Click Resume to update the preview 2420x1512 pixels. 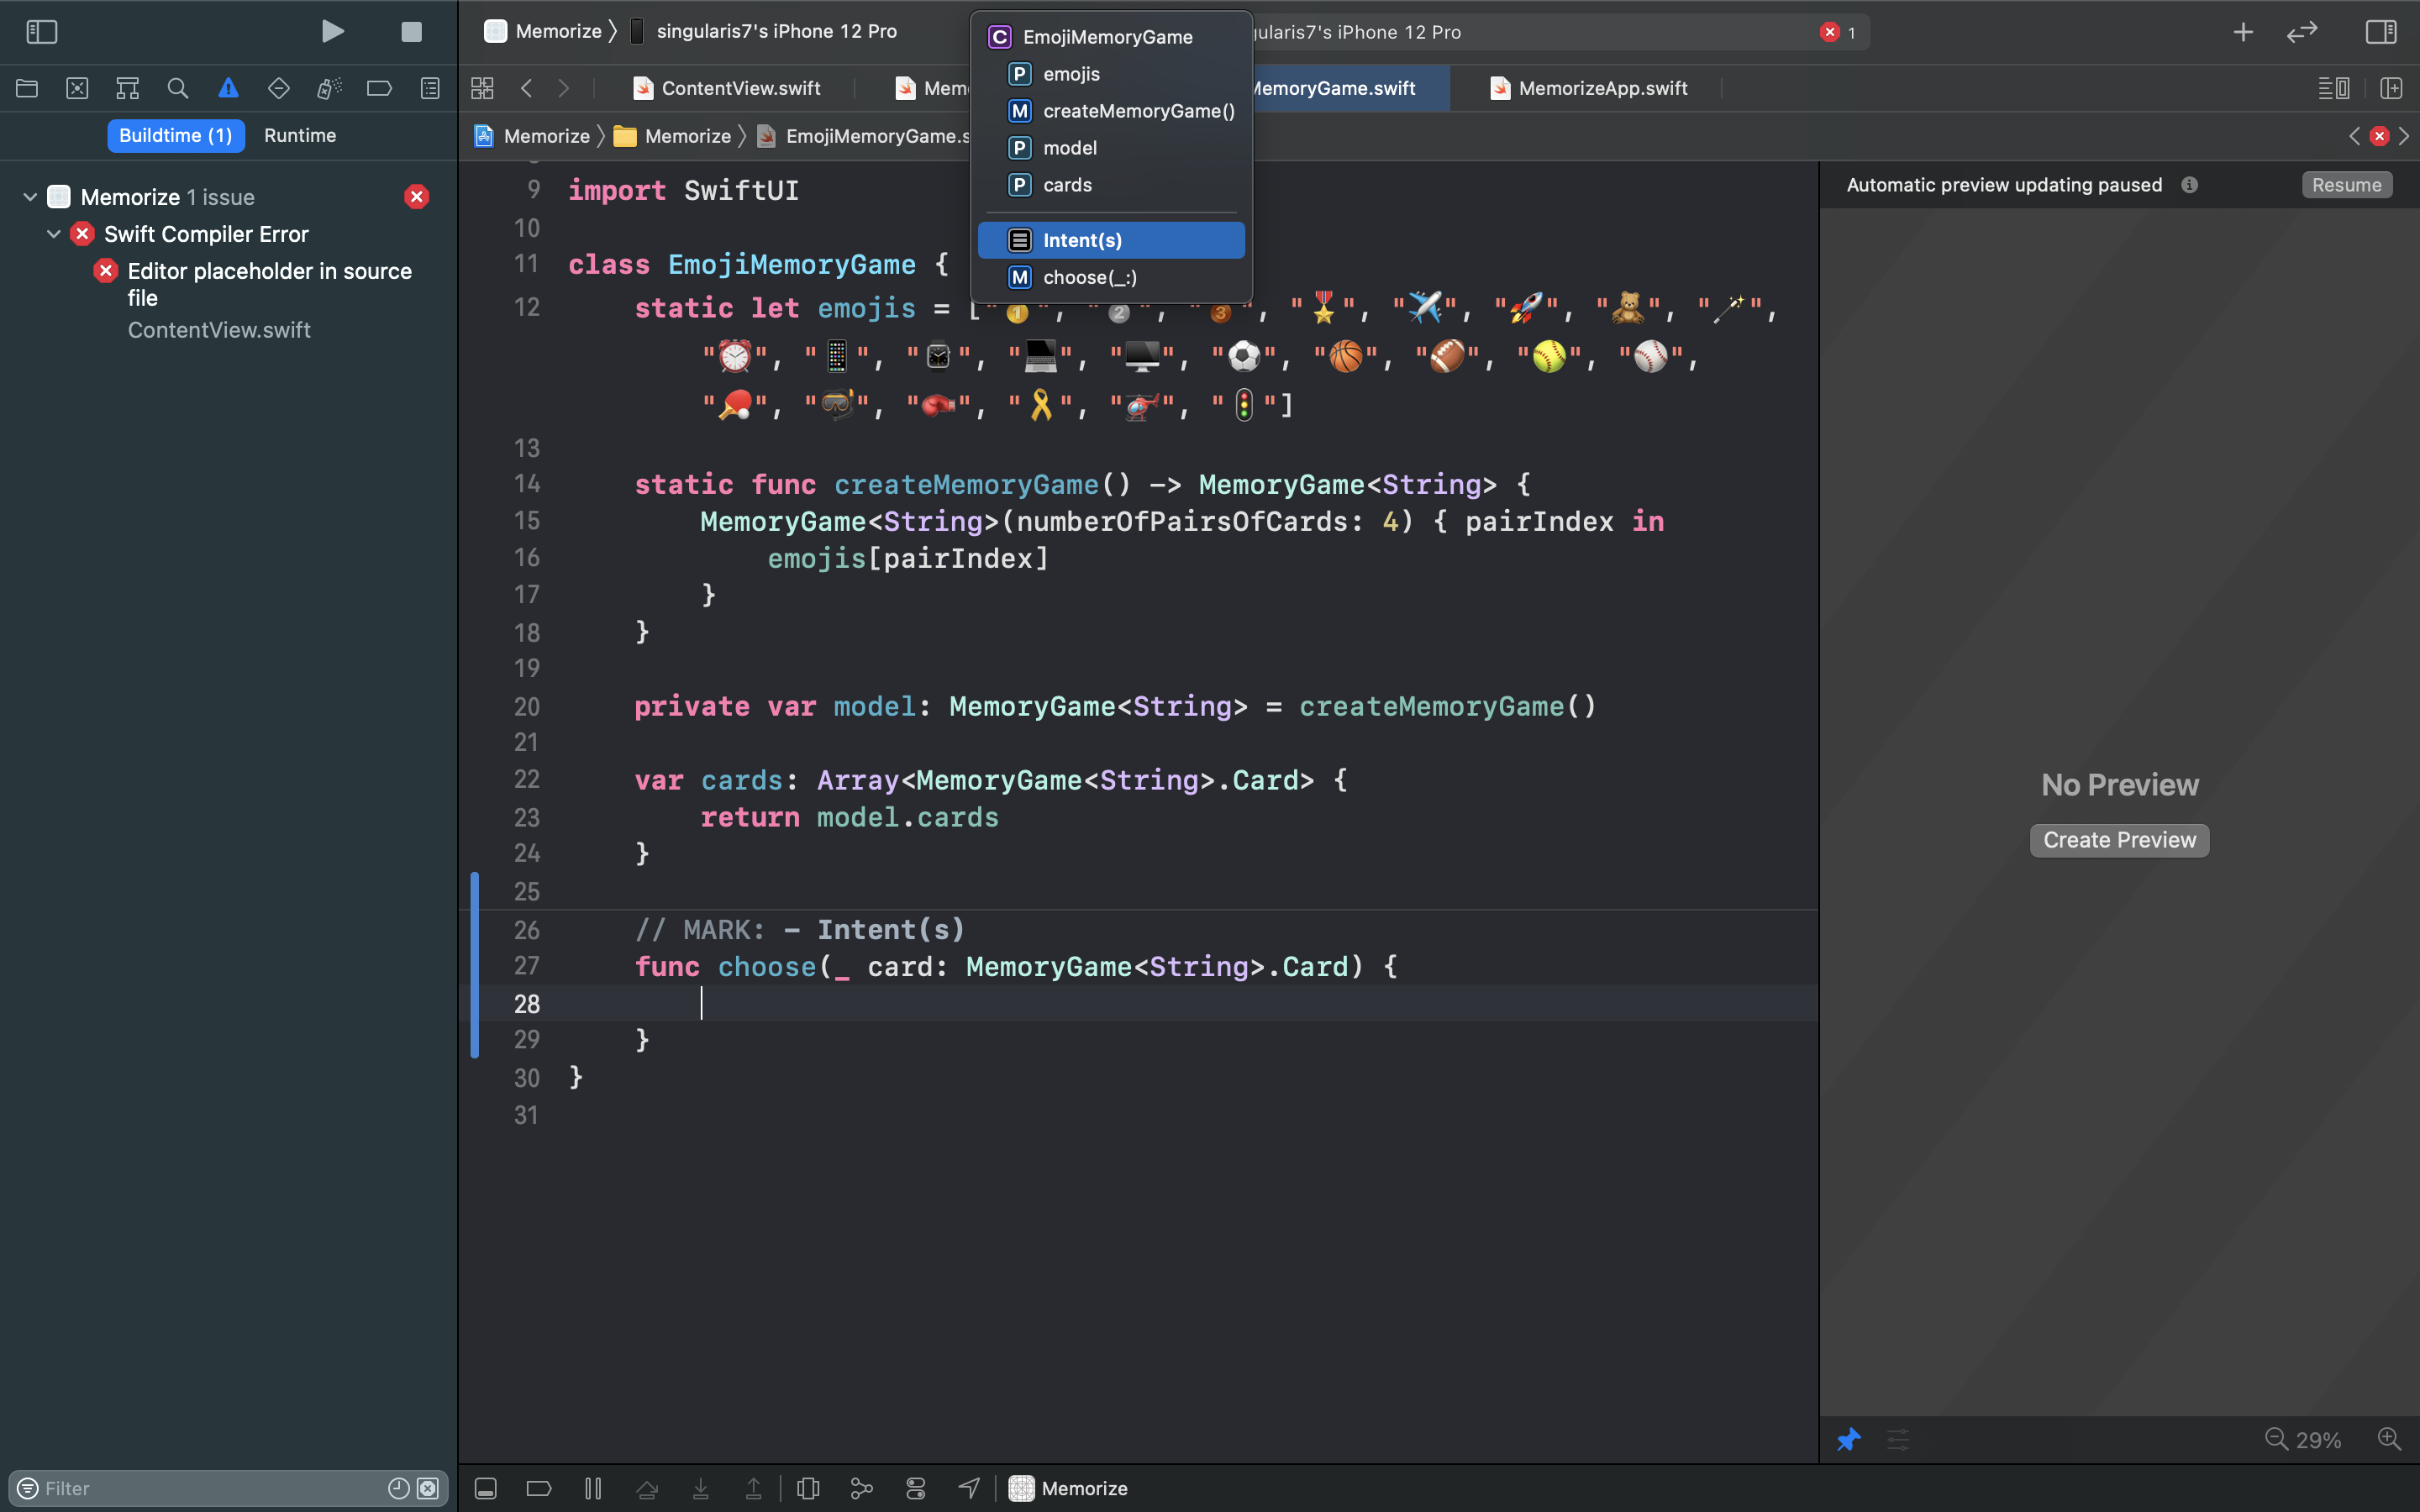tap(2346, 185)
